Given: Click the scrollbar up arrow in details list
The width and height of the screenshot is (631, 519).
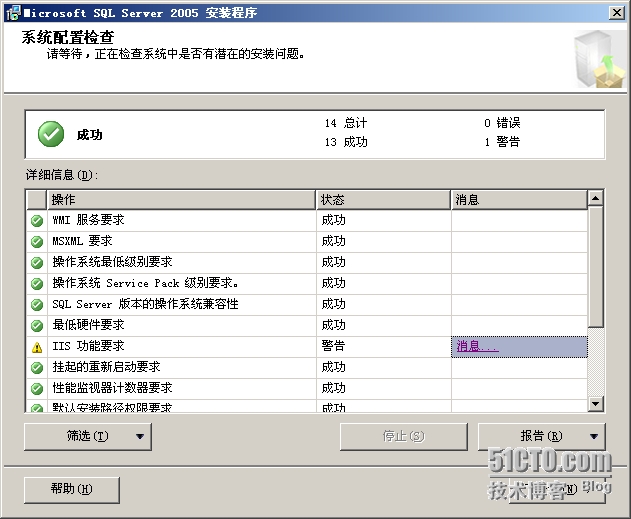Looking at the screenshot, I should click(596, 198).
